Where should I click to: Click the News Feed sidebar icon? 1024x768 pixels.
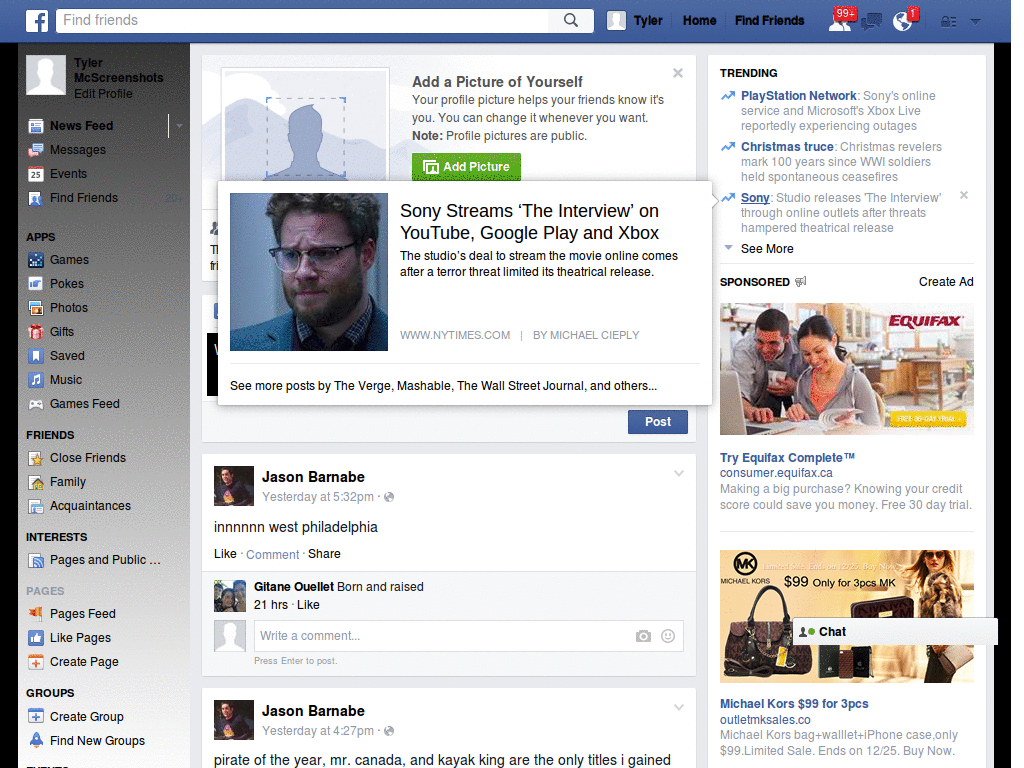[36, 126]
